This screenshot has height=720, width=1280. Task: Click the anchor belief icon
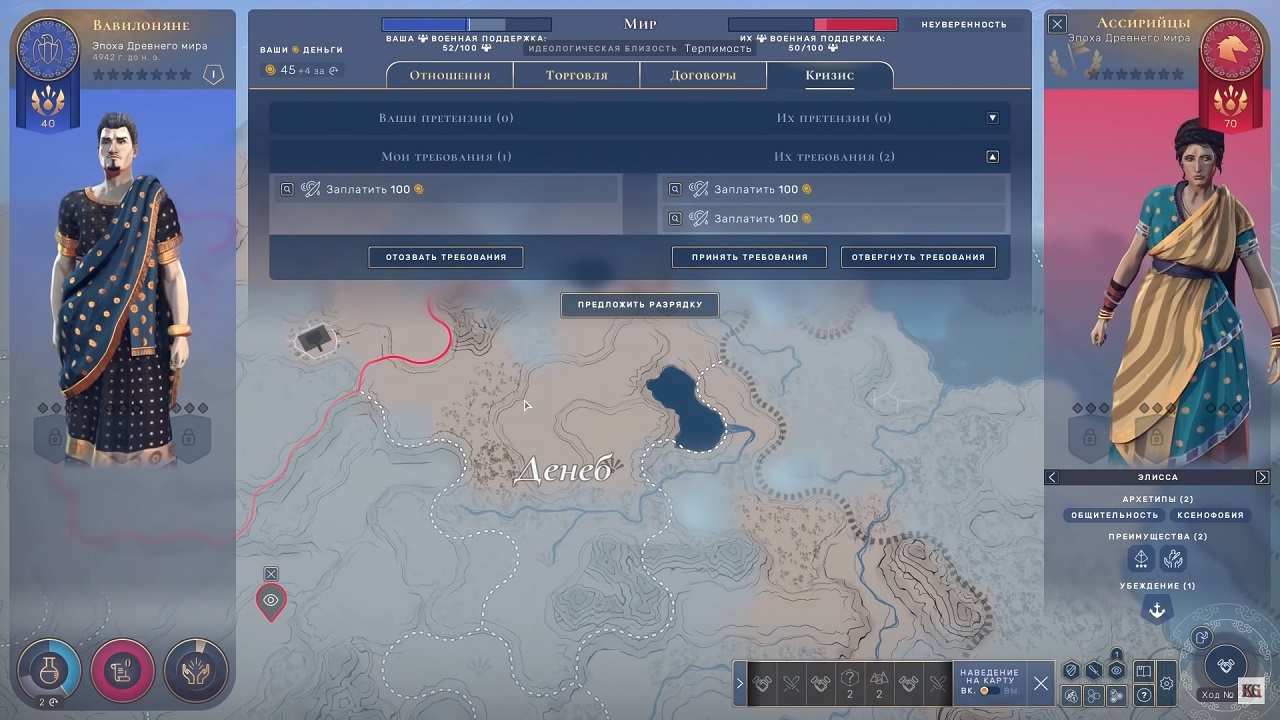(1157, 610)
